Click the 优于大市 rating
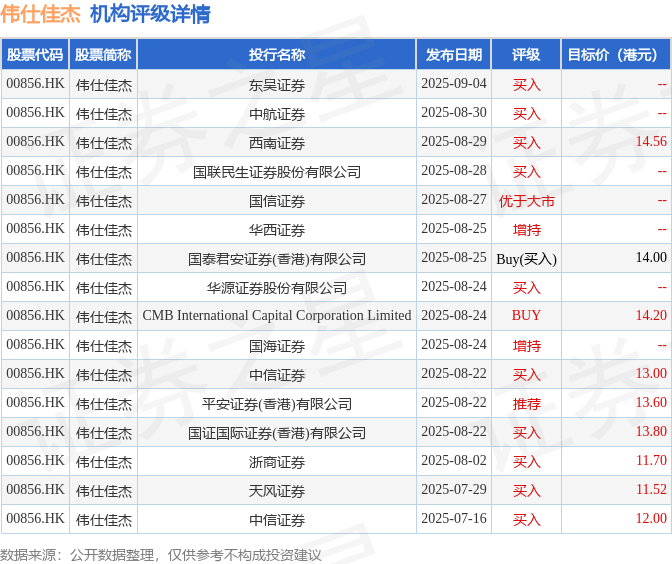Screen dimensions: 672x564 pos(526,201)
